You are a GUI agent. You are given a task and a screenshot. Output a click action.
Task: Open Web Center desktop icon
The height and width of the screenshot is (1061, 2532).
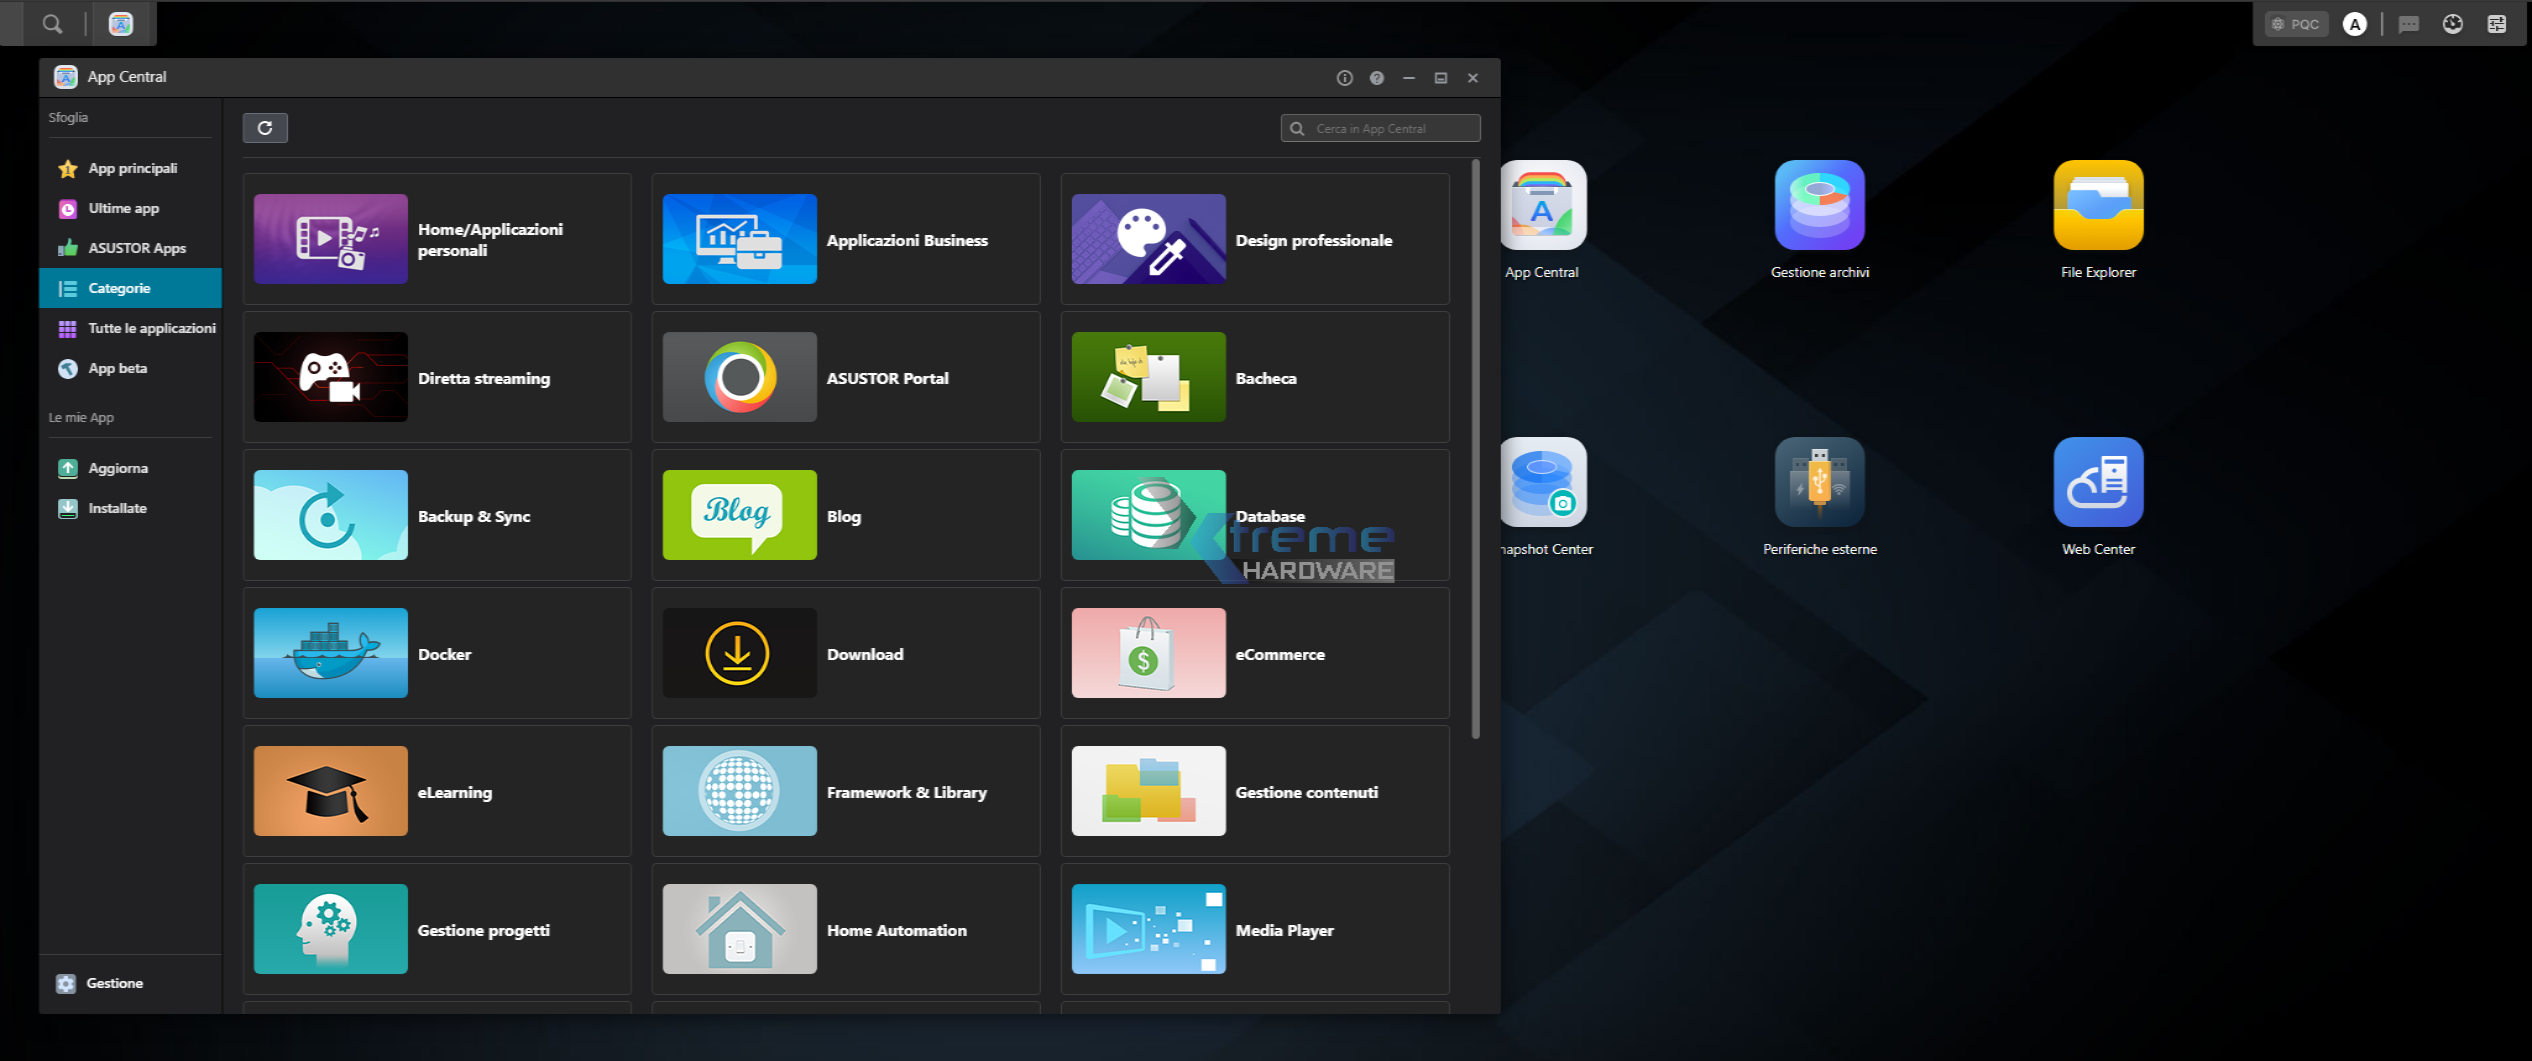(x=2098, y=497)
